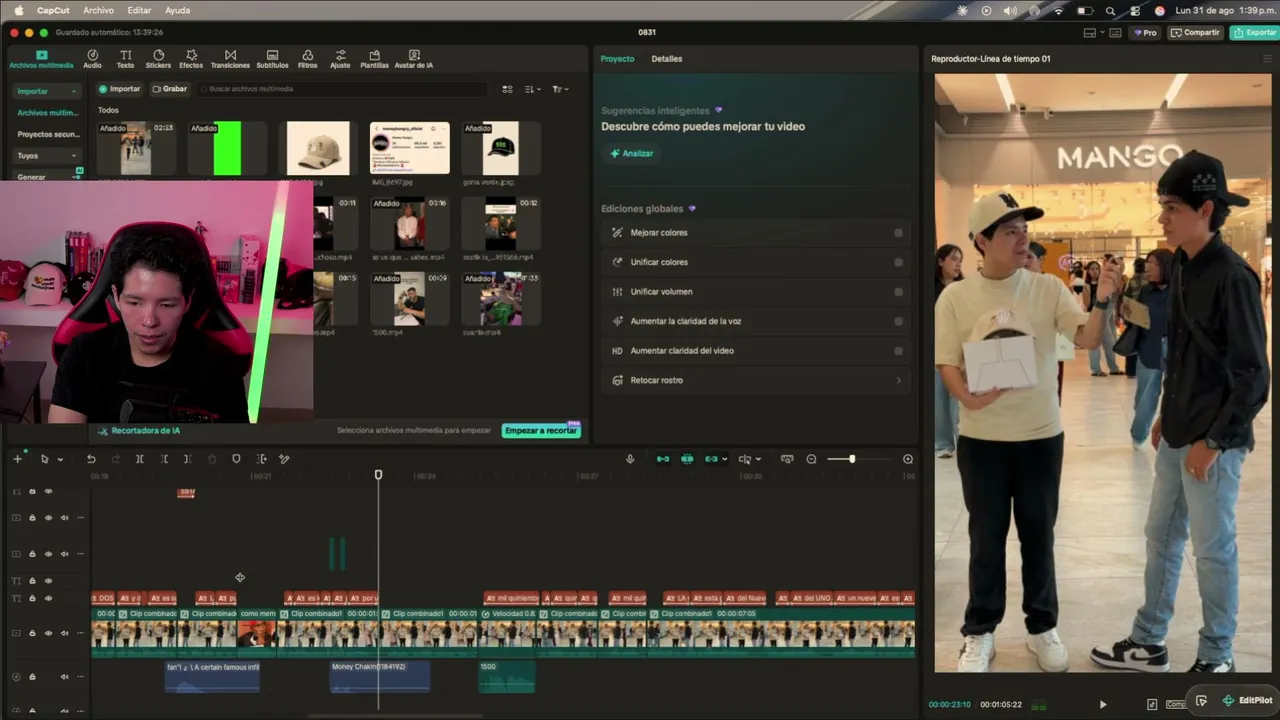This screenshot has width=1280, height=720.
Task: Switch to the Detalles tab
Action: (x=667, y=59)
